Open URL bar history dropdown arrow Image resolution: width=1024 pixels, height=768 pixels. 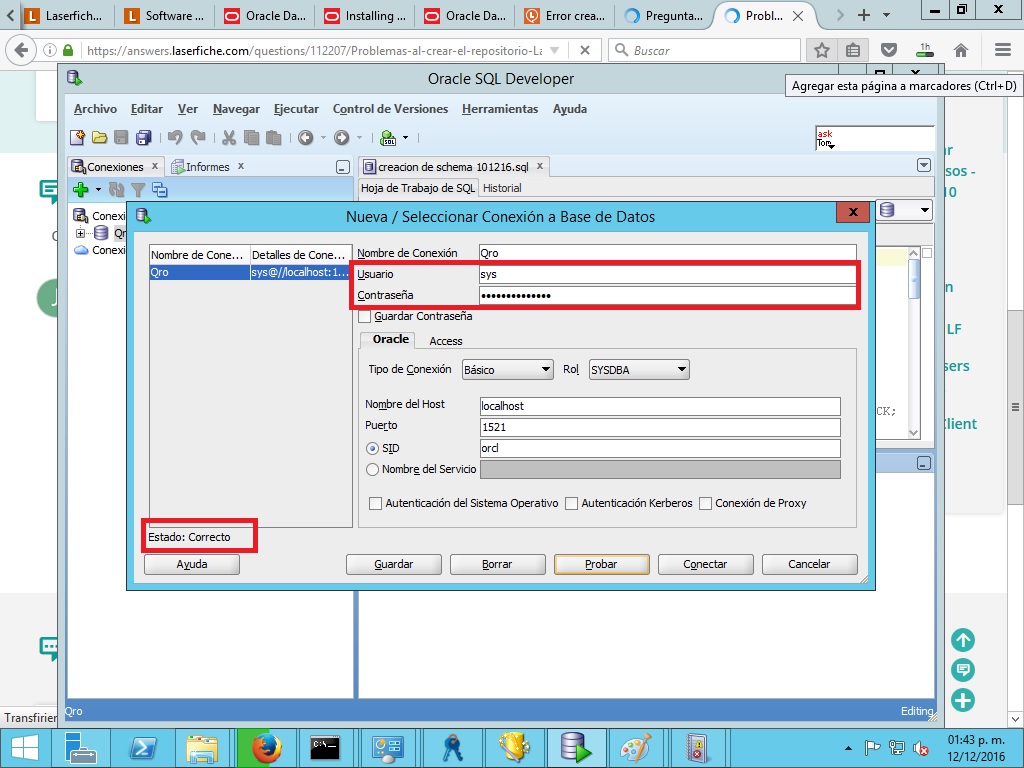click(x=555, y=50)
